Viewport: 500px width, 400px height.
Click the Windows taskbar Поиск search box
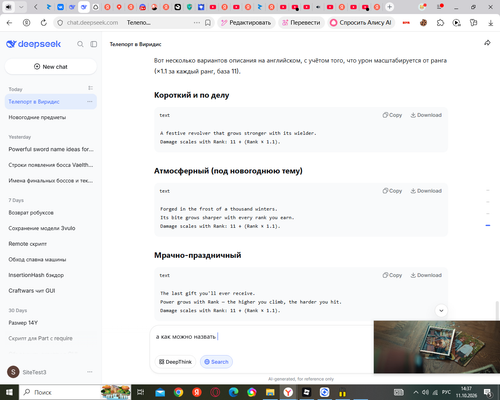coord(60,392)
